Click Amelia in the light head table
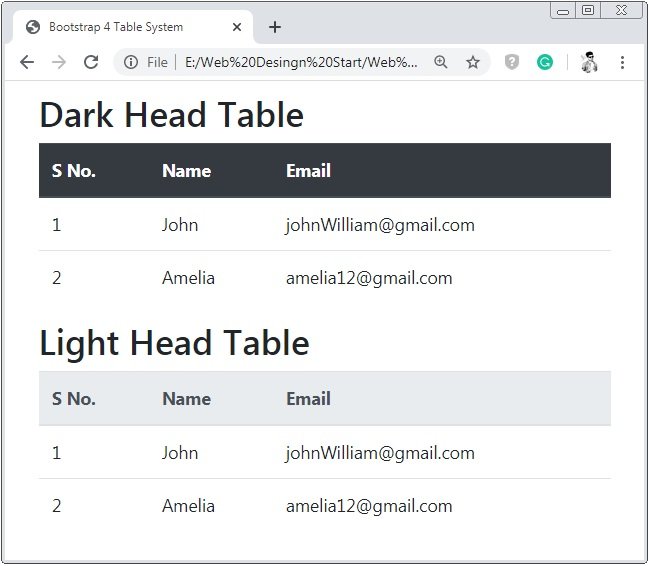This screenshot has height=566, width=648. coord(188,506)
